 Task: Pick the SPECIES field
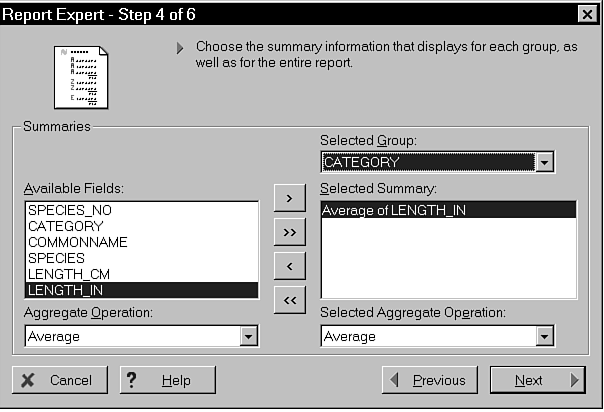pyautogui.click(x=56, y=258)
